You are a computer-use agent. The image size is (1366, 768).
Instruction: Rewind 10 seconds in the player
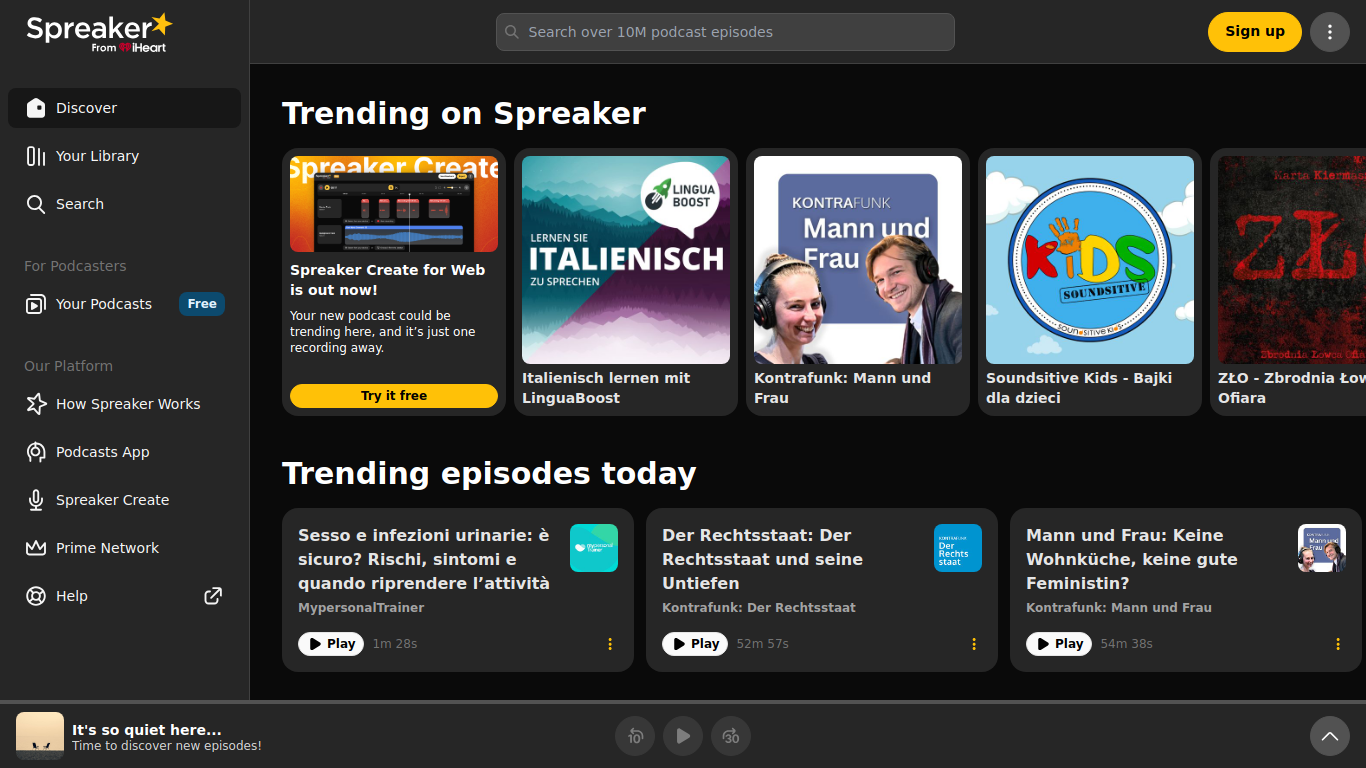click(x=635, y=736)
